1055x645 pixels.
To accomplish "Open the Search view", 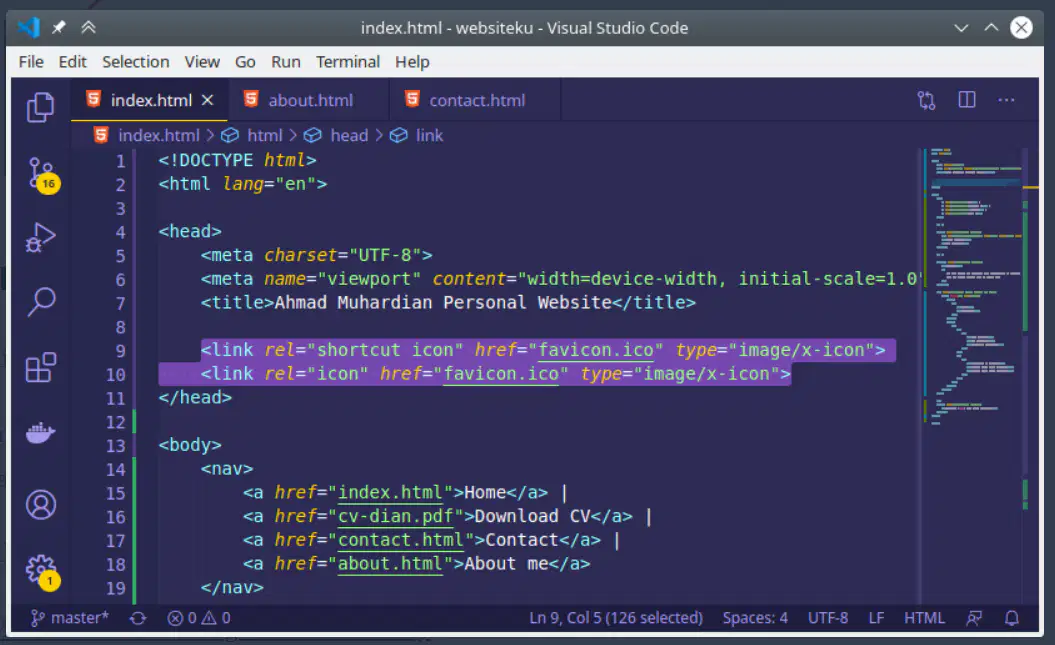I will (x=41, y=302).
